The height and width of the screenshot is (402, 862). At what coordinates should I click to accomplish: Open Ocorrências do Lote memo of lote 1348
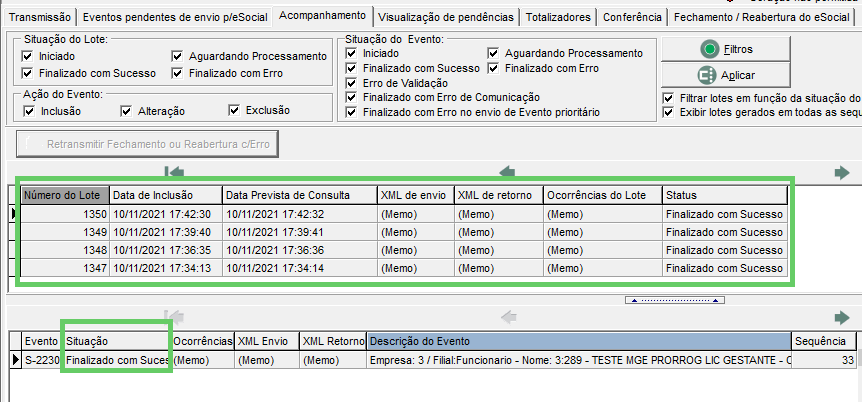pyautogui.click(x=603, y=251)
